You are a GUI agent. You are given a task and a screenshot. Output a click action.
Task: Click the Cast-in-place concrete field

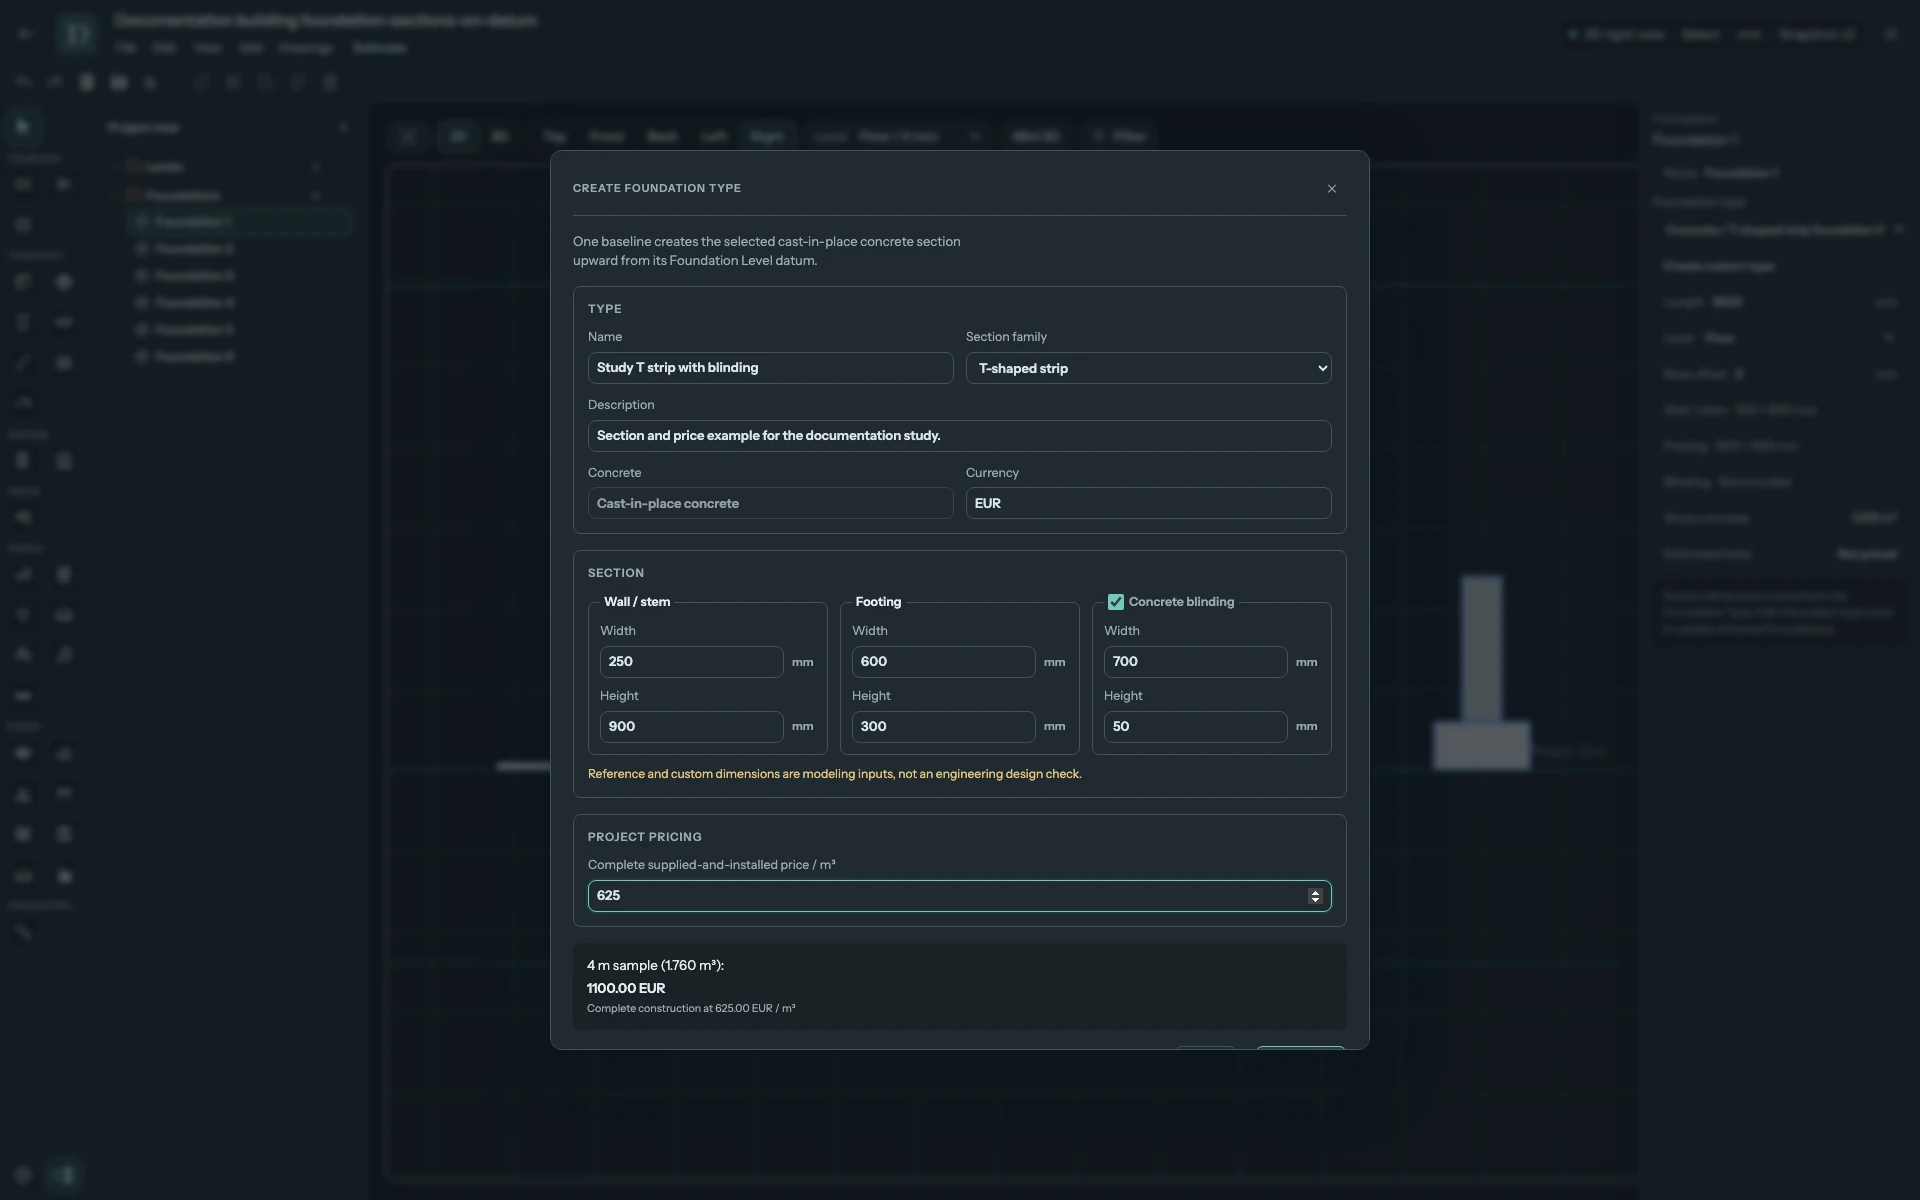pyautogui.click(x=770, y=503)
